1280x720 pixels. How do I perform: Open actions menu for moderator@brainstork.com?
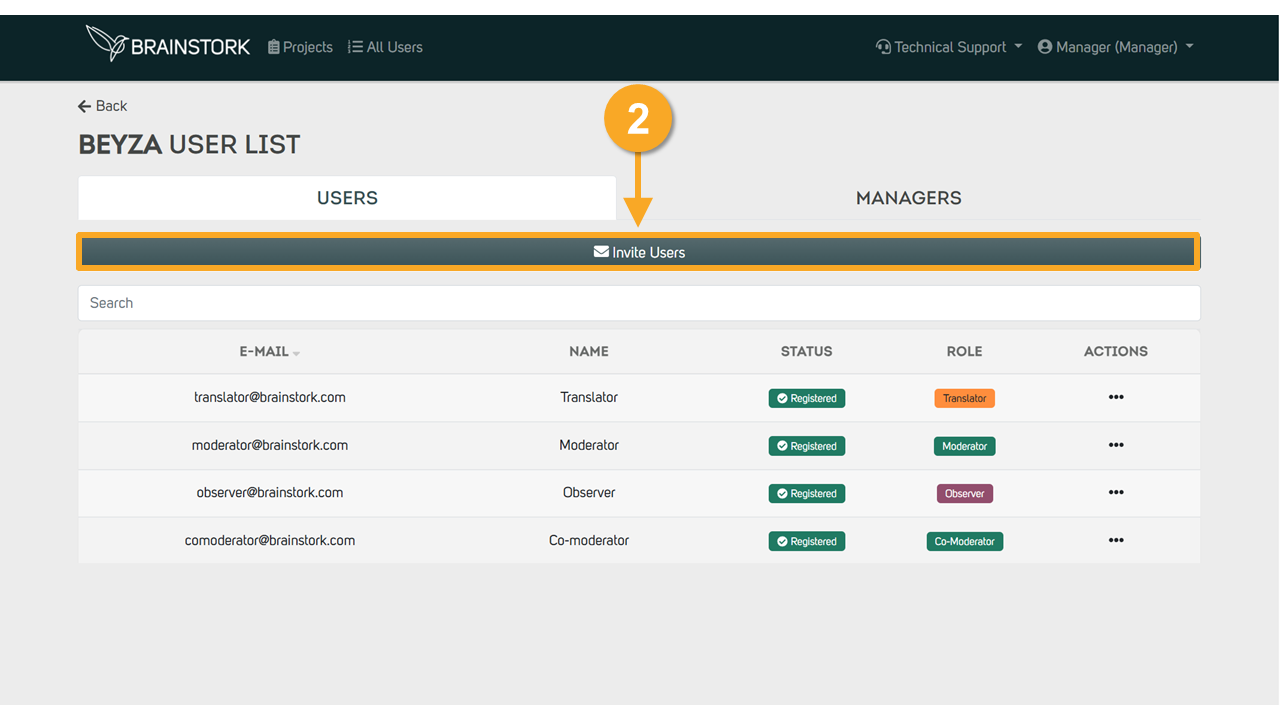coord(1116,445)
